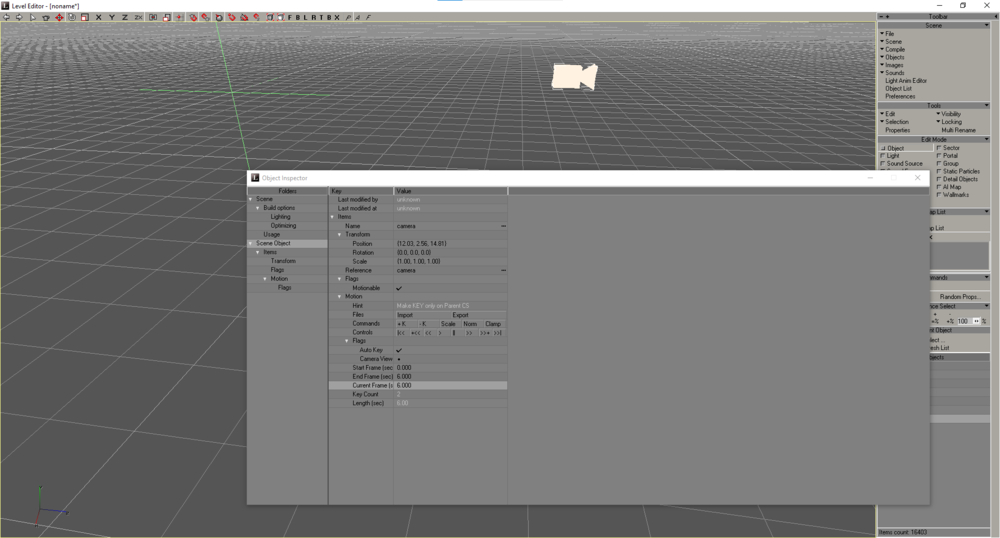
Task: Toggle the Motionable checkbox
Action: 399,288
